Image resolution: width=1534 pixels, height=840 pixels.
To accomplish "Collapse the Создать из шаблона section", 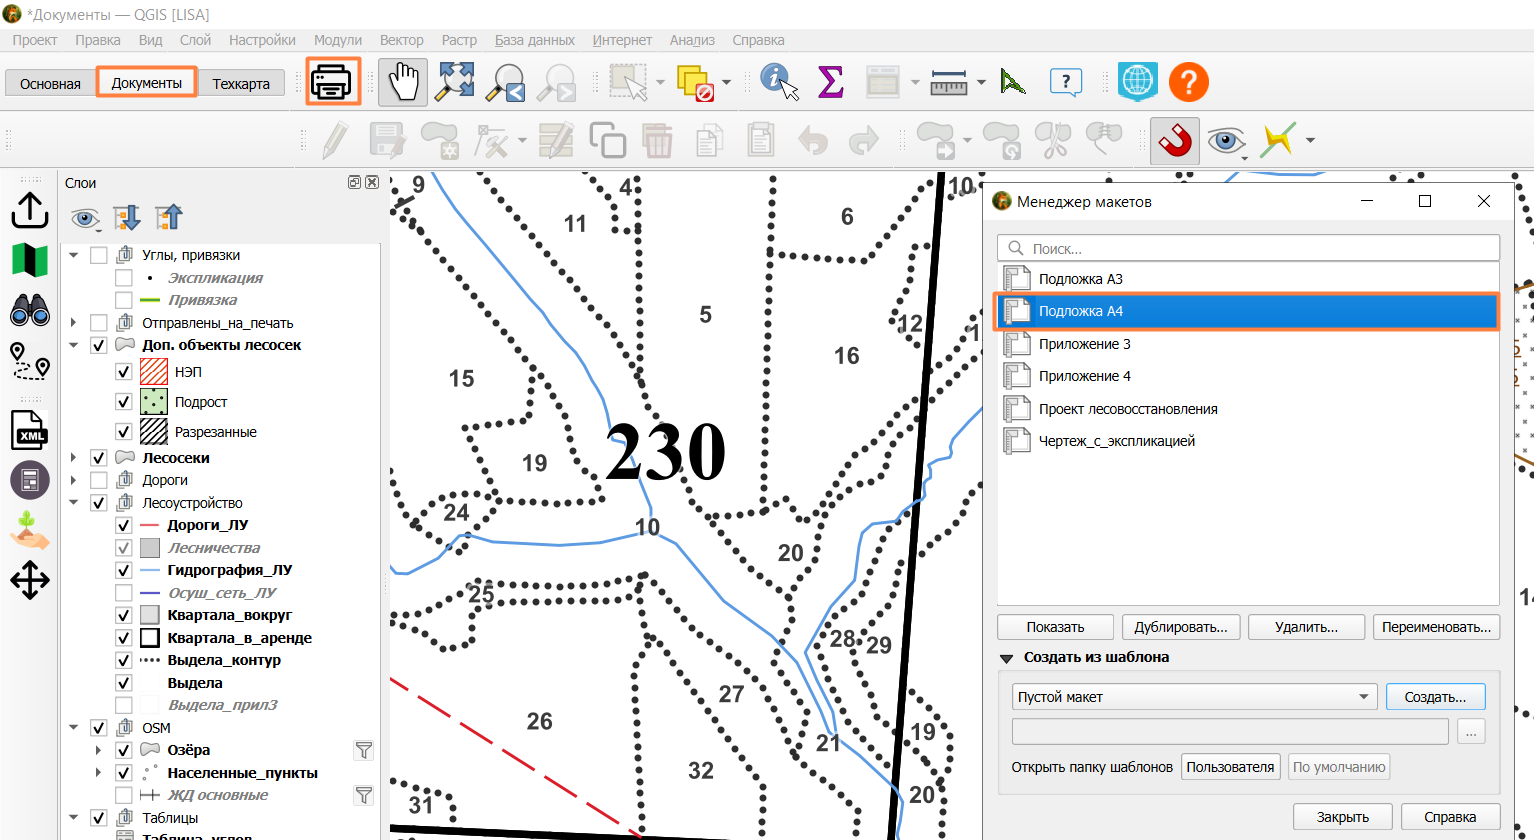I will pyautogui.click(x=1006, y=658).
